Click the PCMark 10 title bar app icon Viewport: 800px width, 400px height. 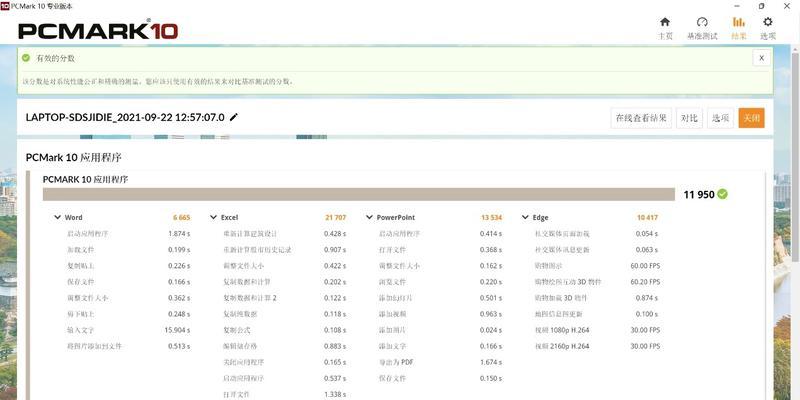pos(5,6)
